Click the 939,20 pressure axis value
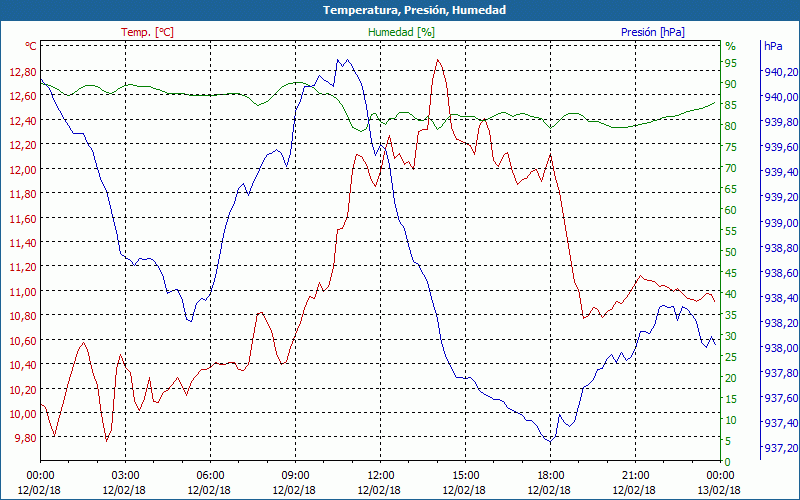This screenshot has height=500, width=800. click(x=781, y=197)
